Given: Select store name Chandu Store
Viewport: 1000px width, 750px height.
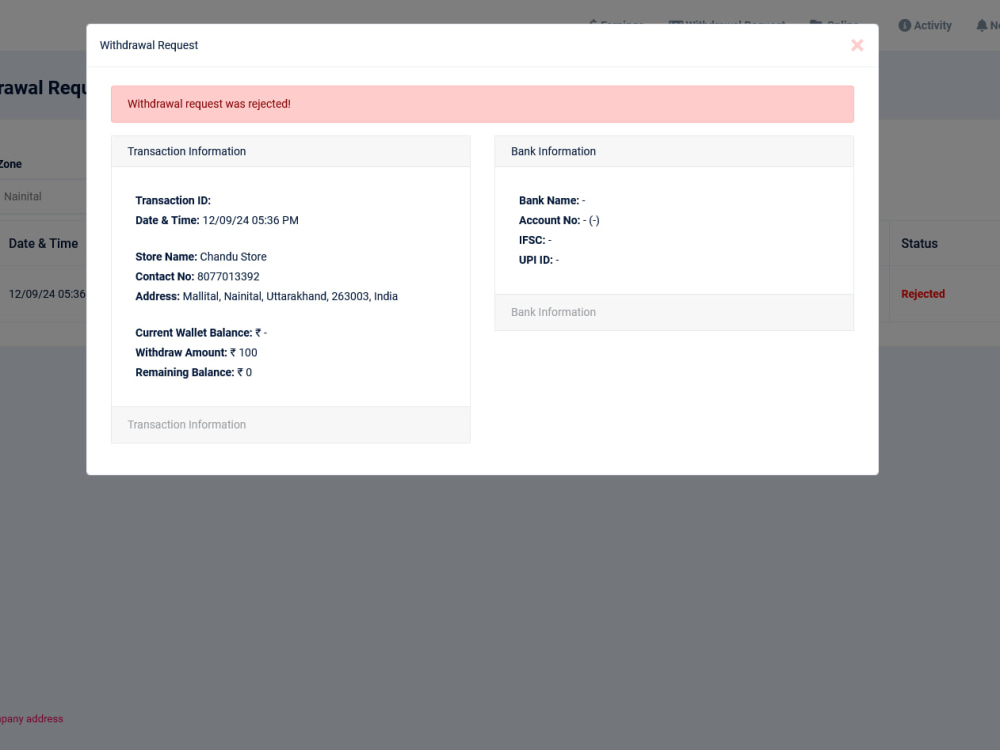Looking at the screenshot, I should [233, 256].
